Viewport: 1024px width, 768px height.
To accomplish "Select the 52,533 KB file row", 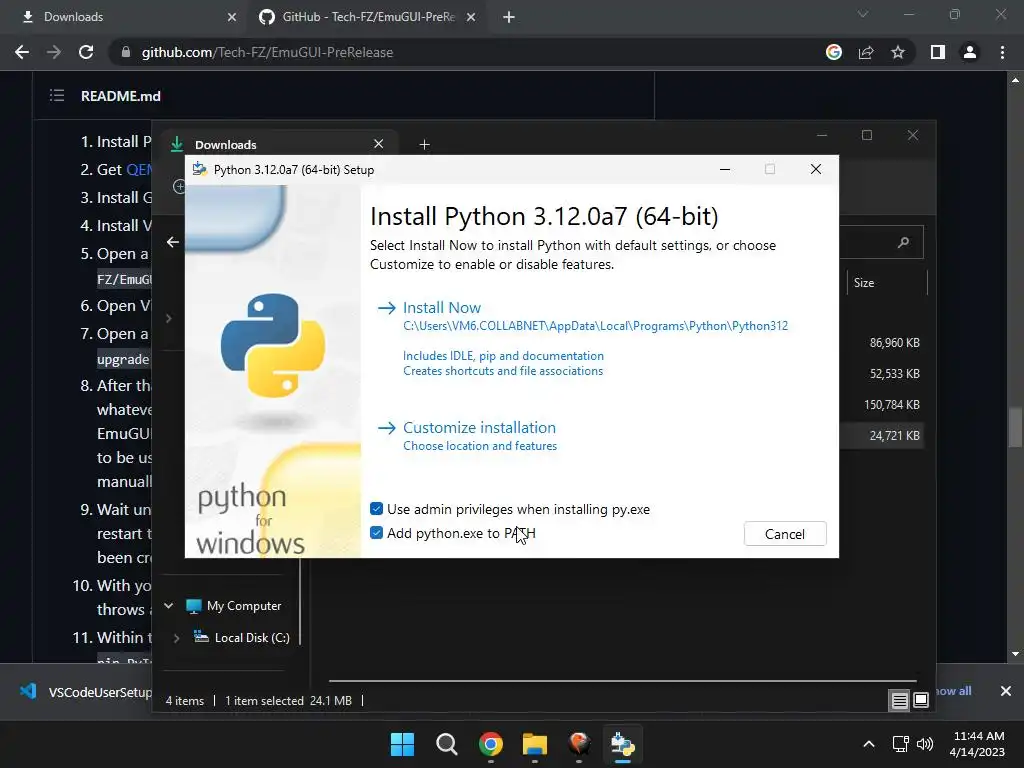I will pos(882,374).
